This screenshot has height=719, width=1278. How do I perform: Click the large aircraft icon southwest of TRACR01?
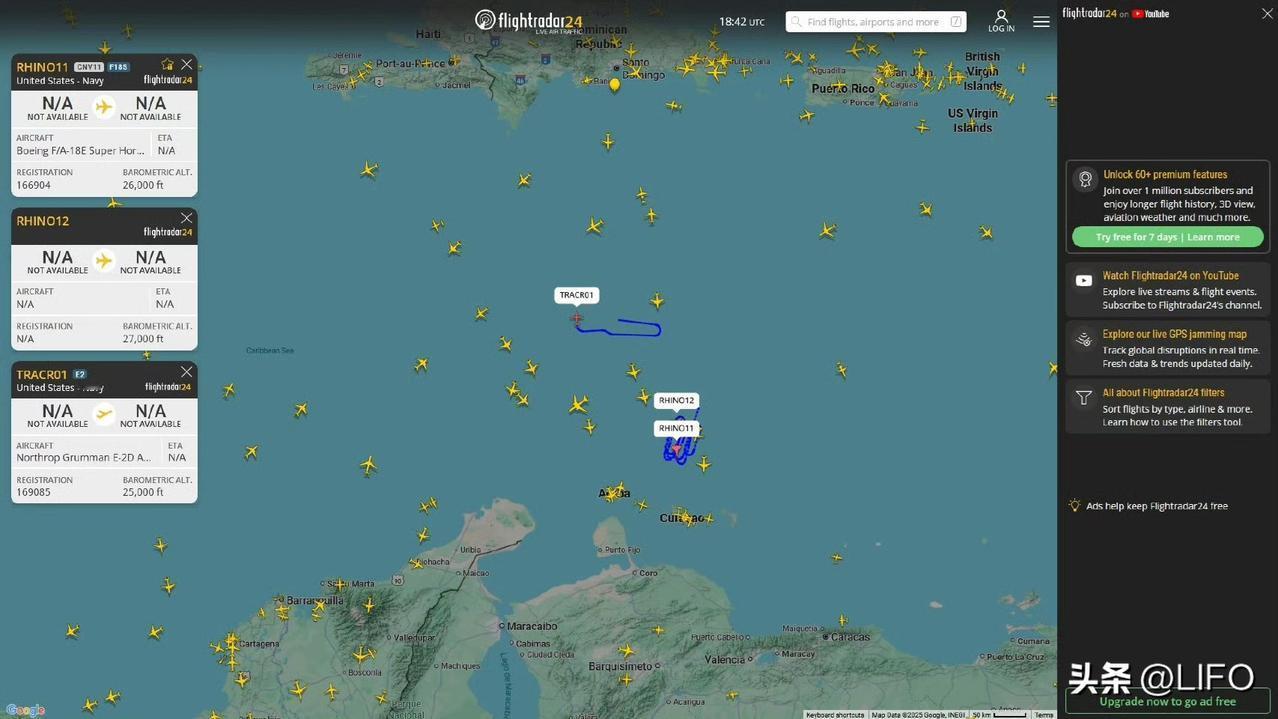coord(578,404)
